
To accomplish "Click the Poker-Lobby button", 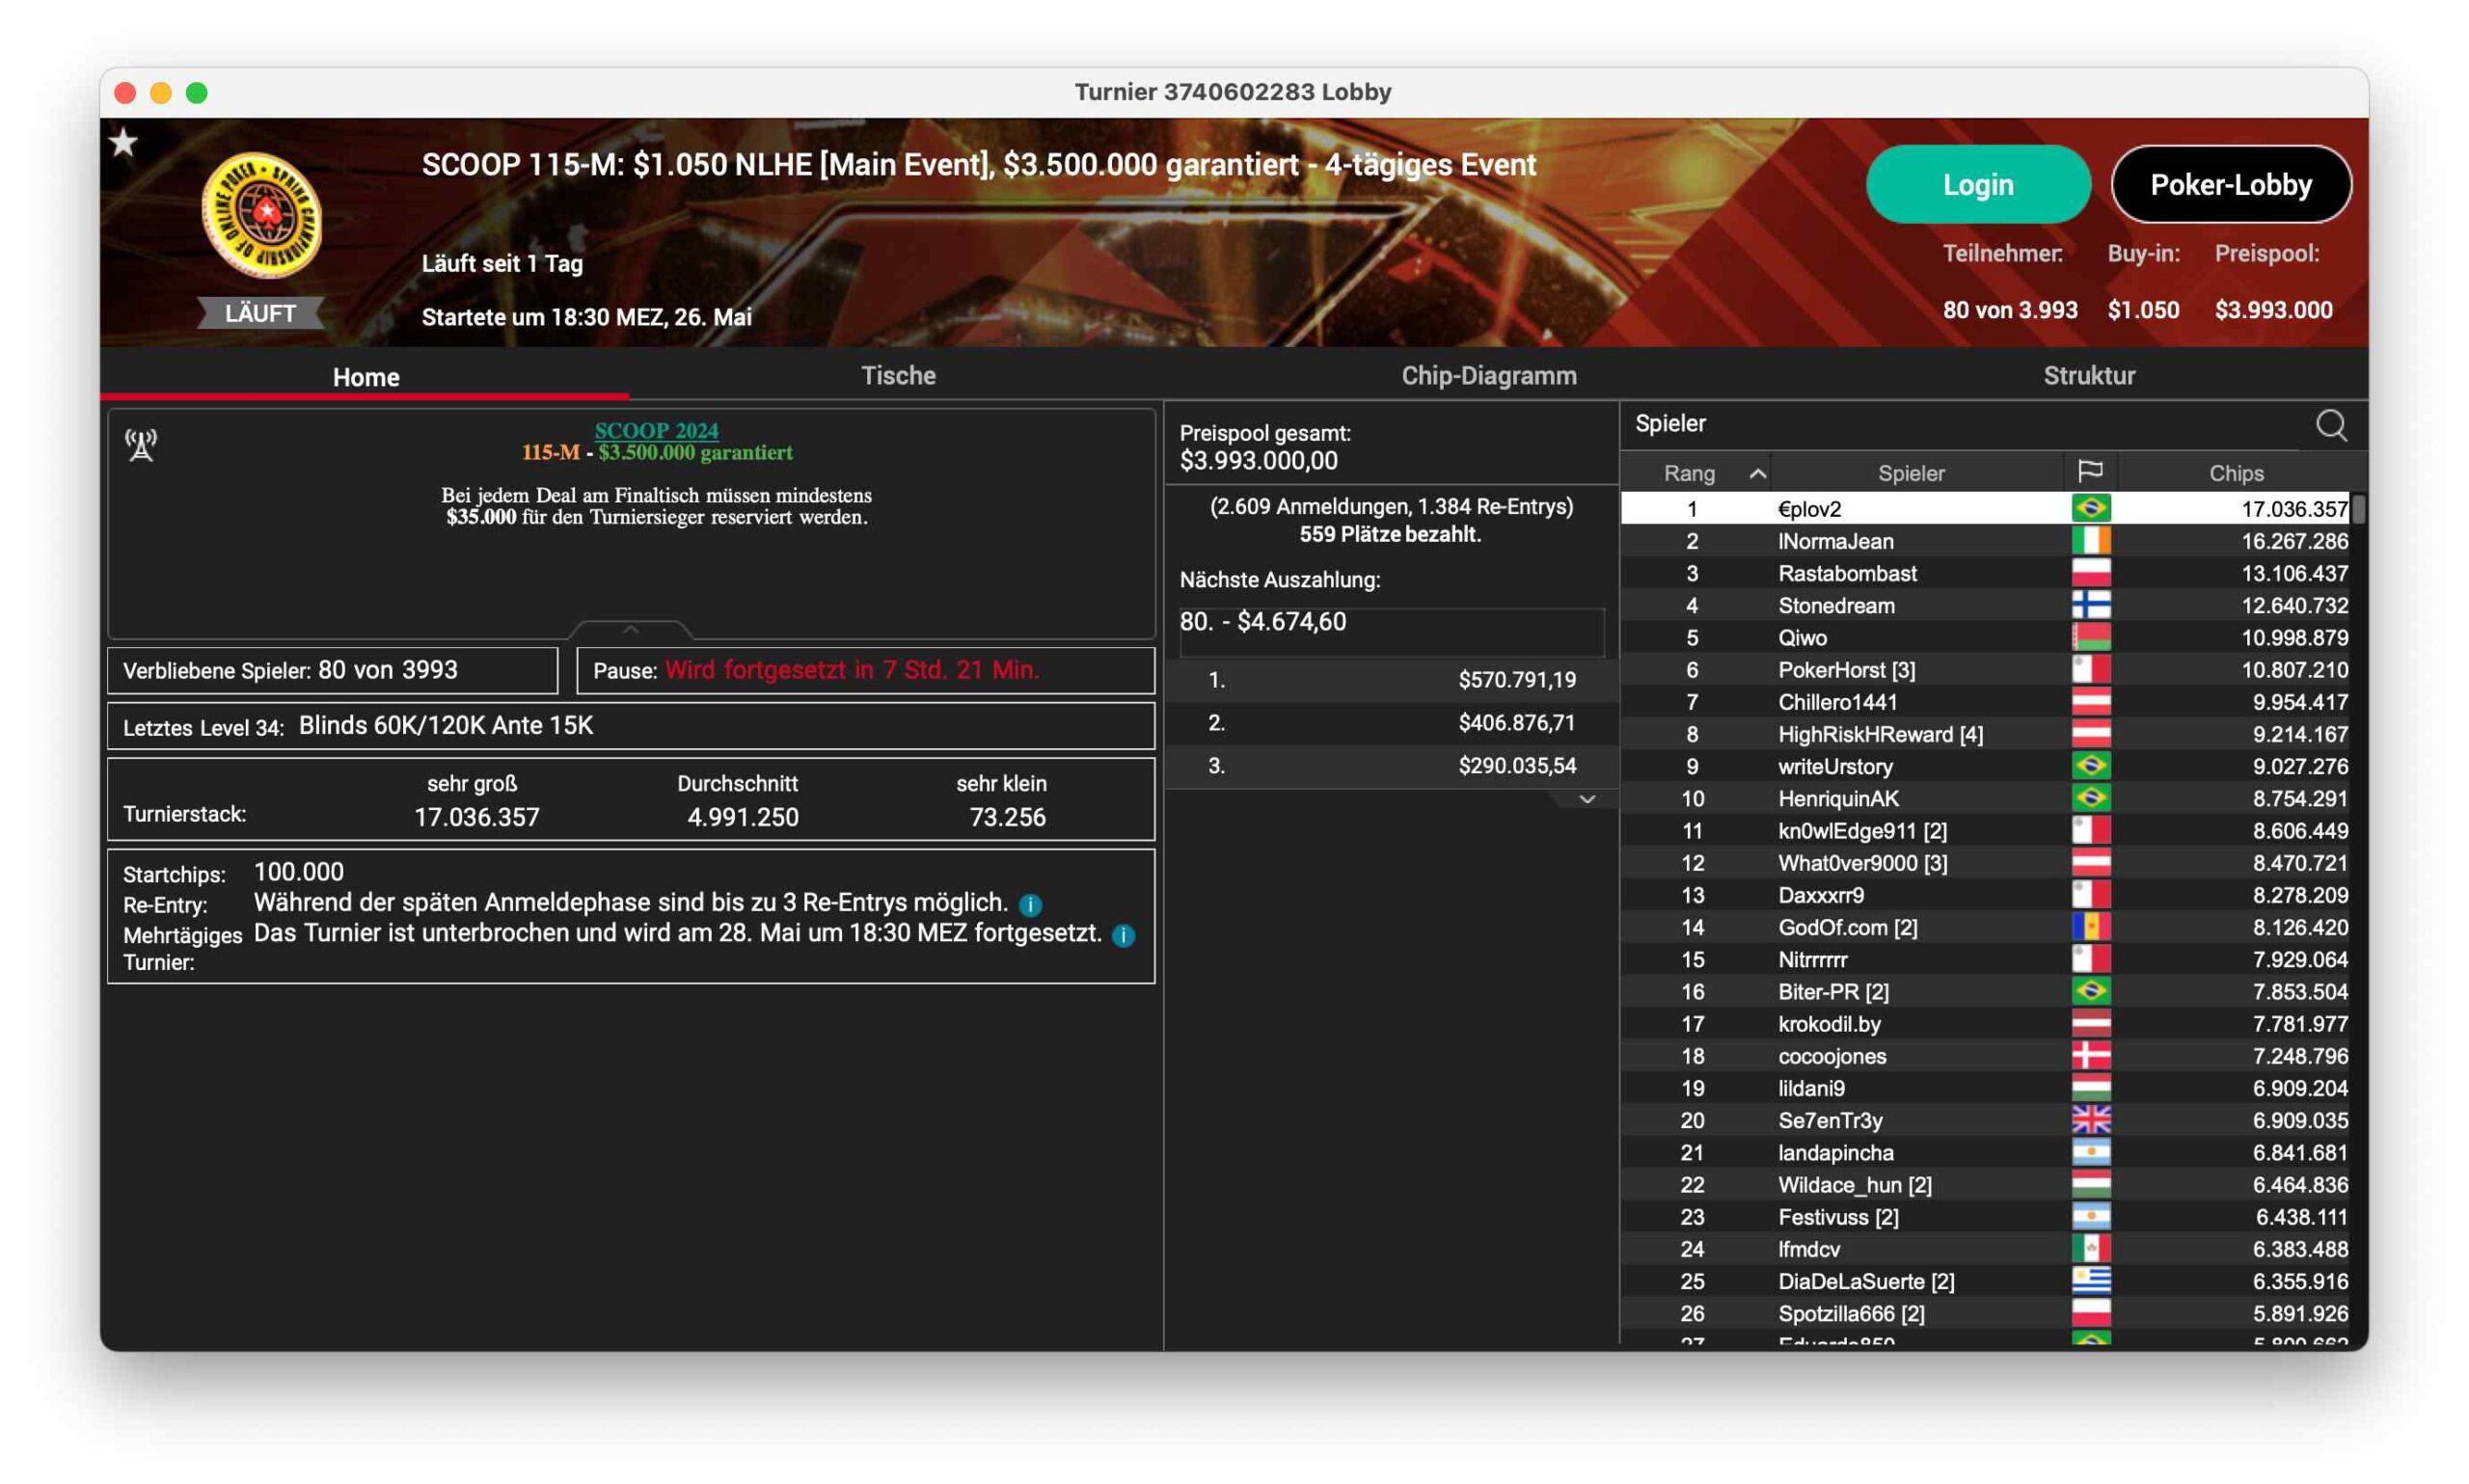I will coord(2229,184).
